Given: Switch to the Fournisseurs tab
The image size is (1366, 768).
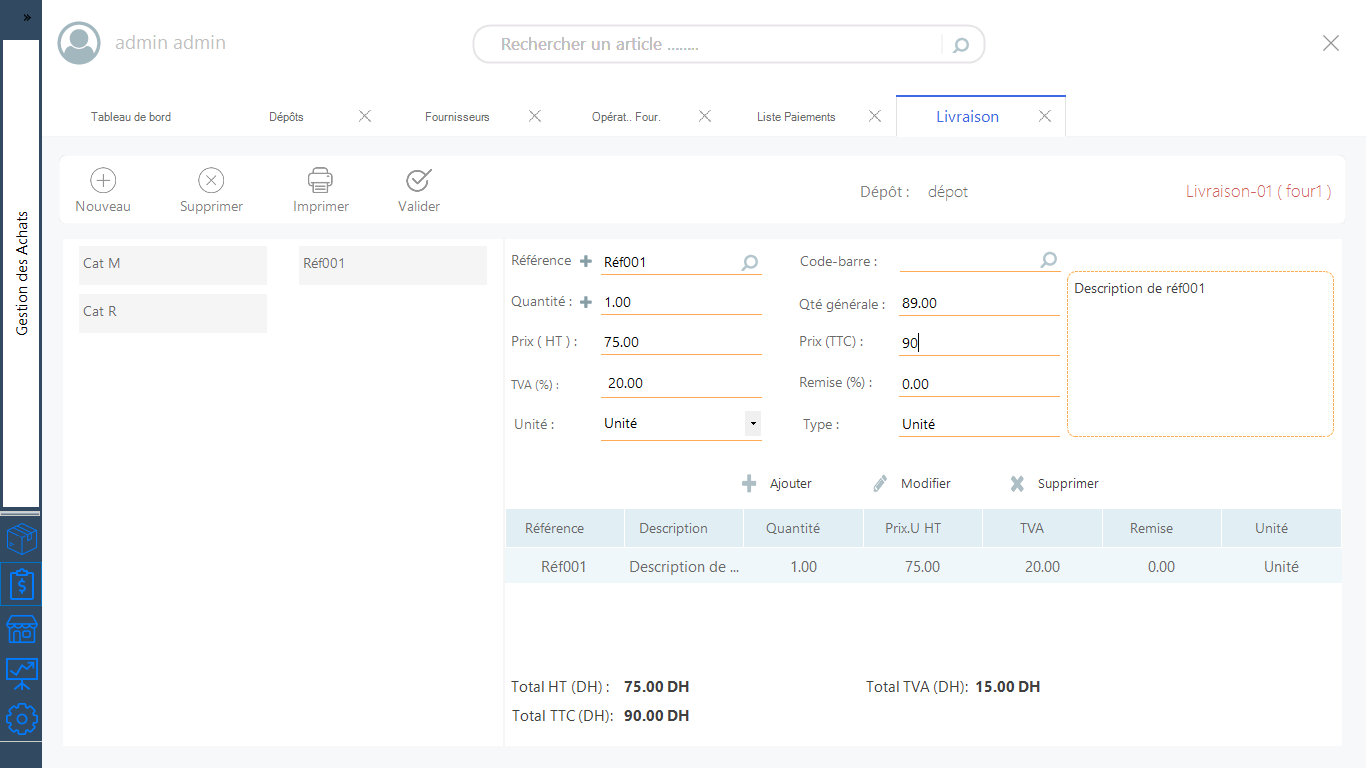Looking at the screenshot, I should click(x=457, y=117).
